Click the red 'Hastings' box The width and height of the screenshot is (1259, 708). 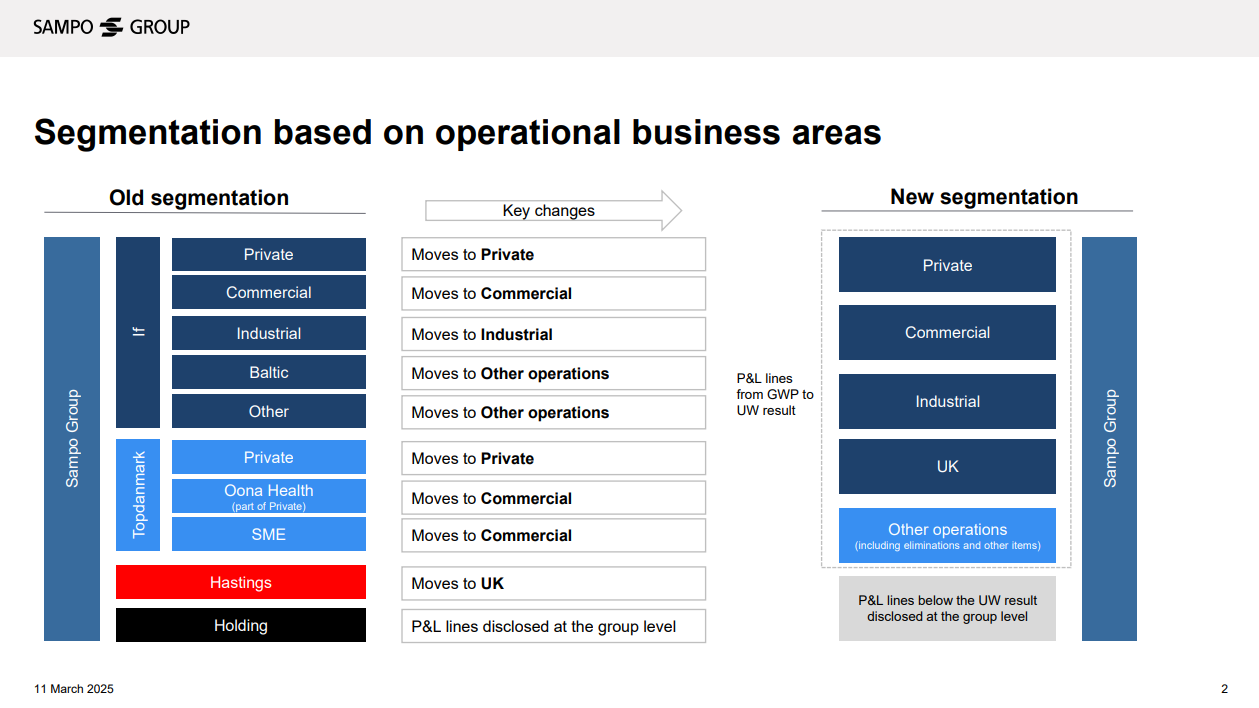click(x=241, y=582)
